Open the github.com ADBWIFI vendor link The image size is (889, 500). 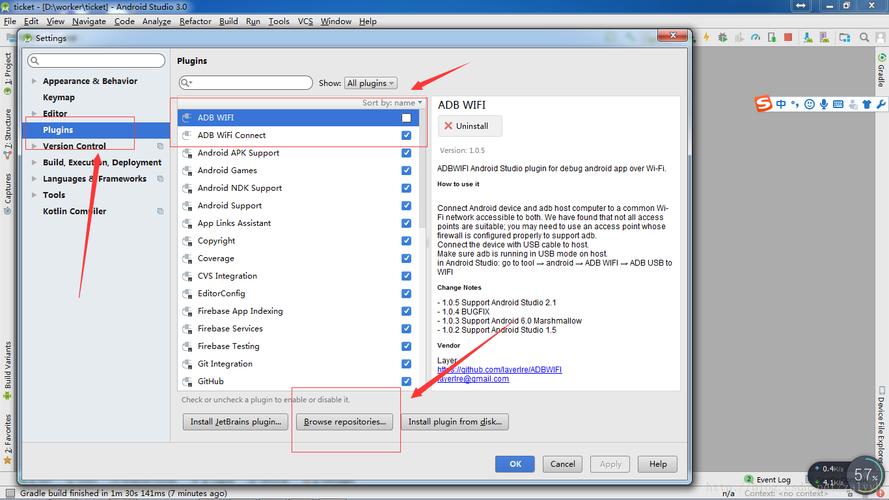(499, 370)
